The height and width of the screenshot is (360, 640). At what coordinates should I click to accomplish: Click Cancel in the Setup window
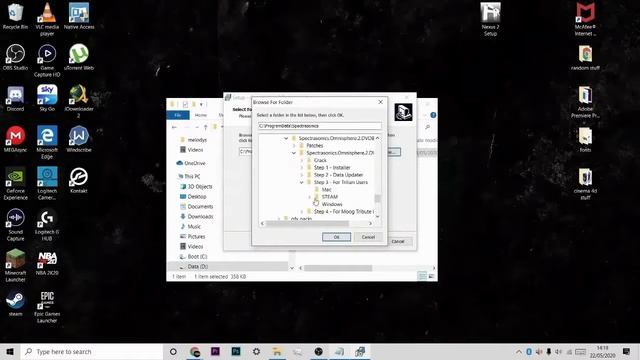(398, 242)
